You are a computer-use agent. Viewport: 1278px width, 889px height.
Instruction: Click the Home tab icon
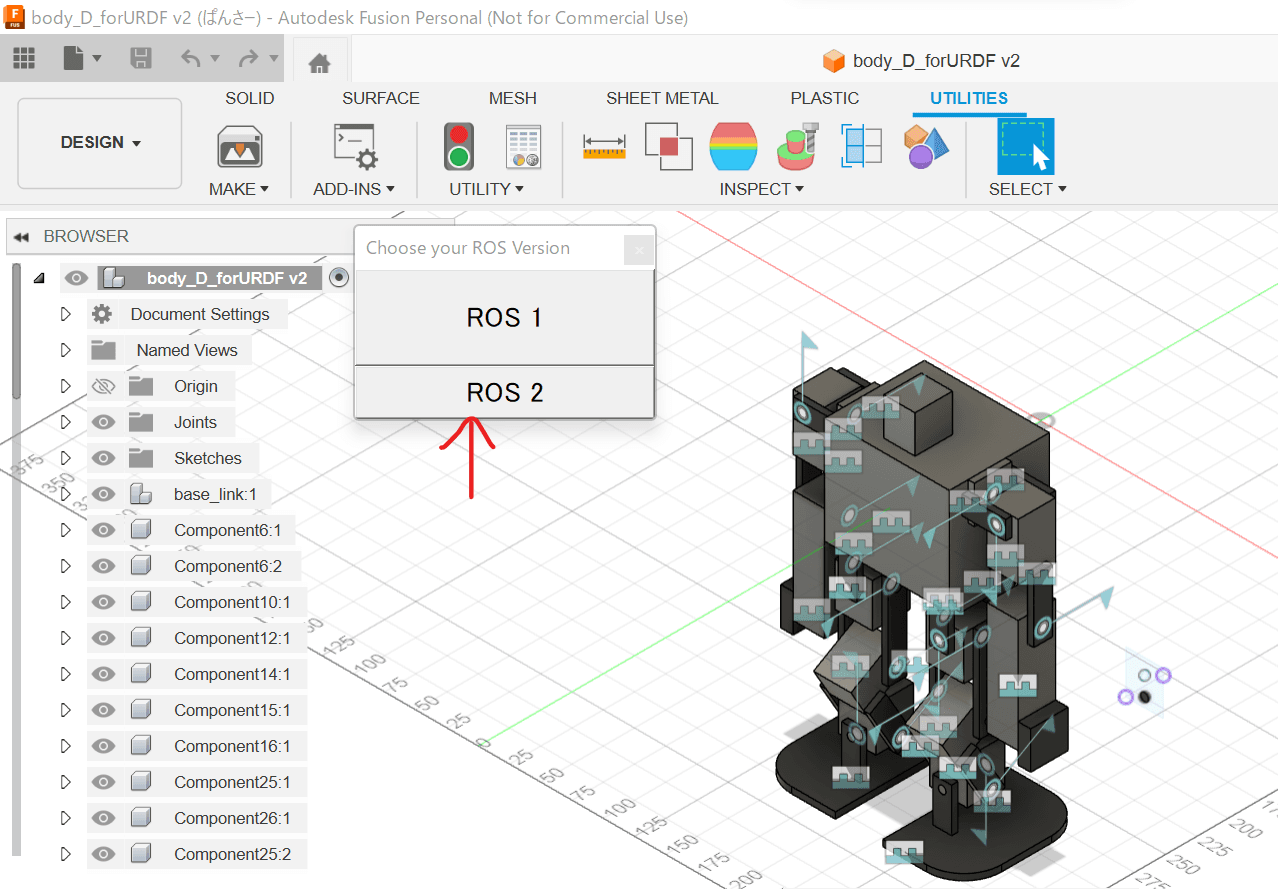pos(319,62)
